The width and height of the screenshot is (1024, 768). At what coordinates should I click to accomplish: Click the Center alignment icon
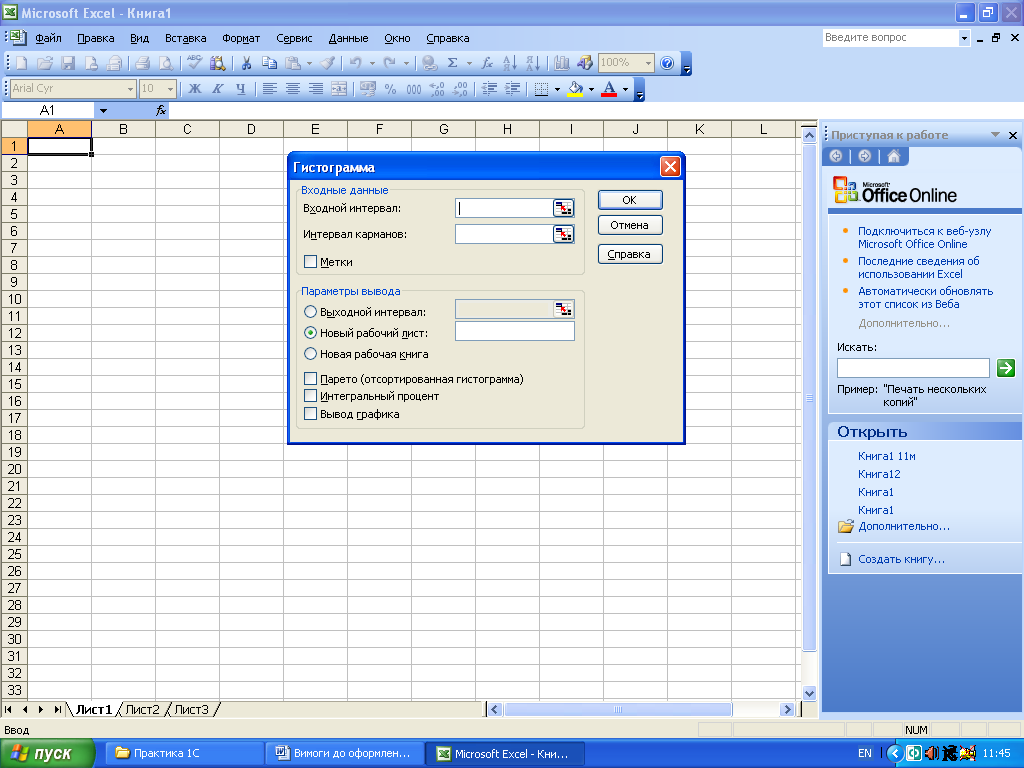click(x=293, y=88)
